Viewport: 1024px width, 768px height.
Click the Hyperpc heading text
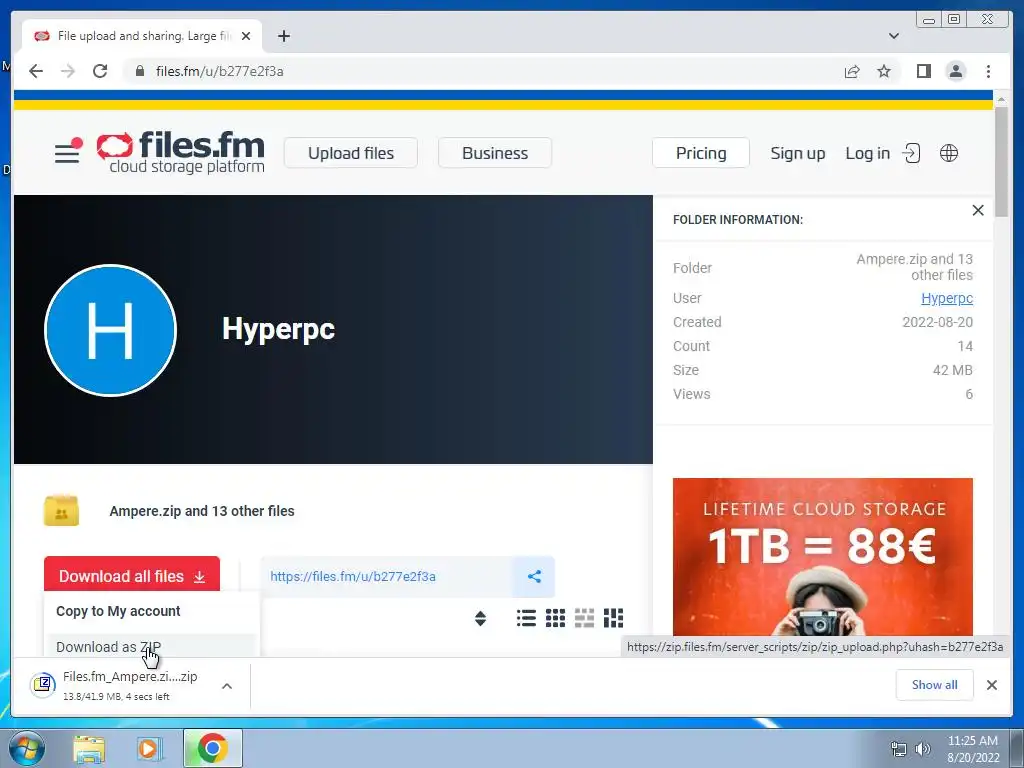278,328
